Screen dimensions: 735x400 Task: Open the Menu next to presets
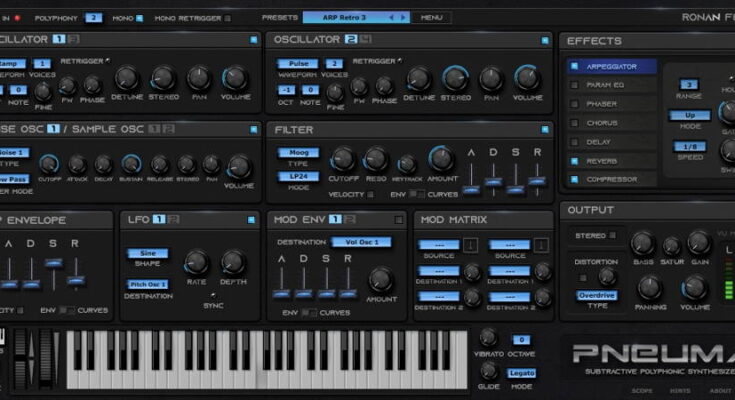(431, 18)
